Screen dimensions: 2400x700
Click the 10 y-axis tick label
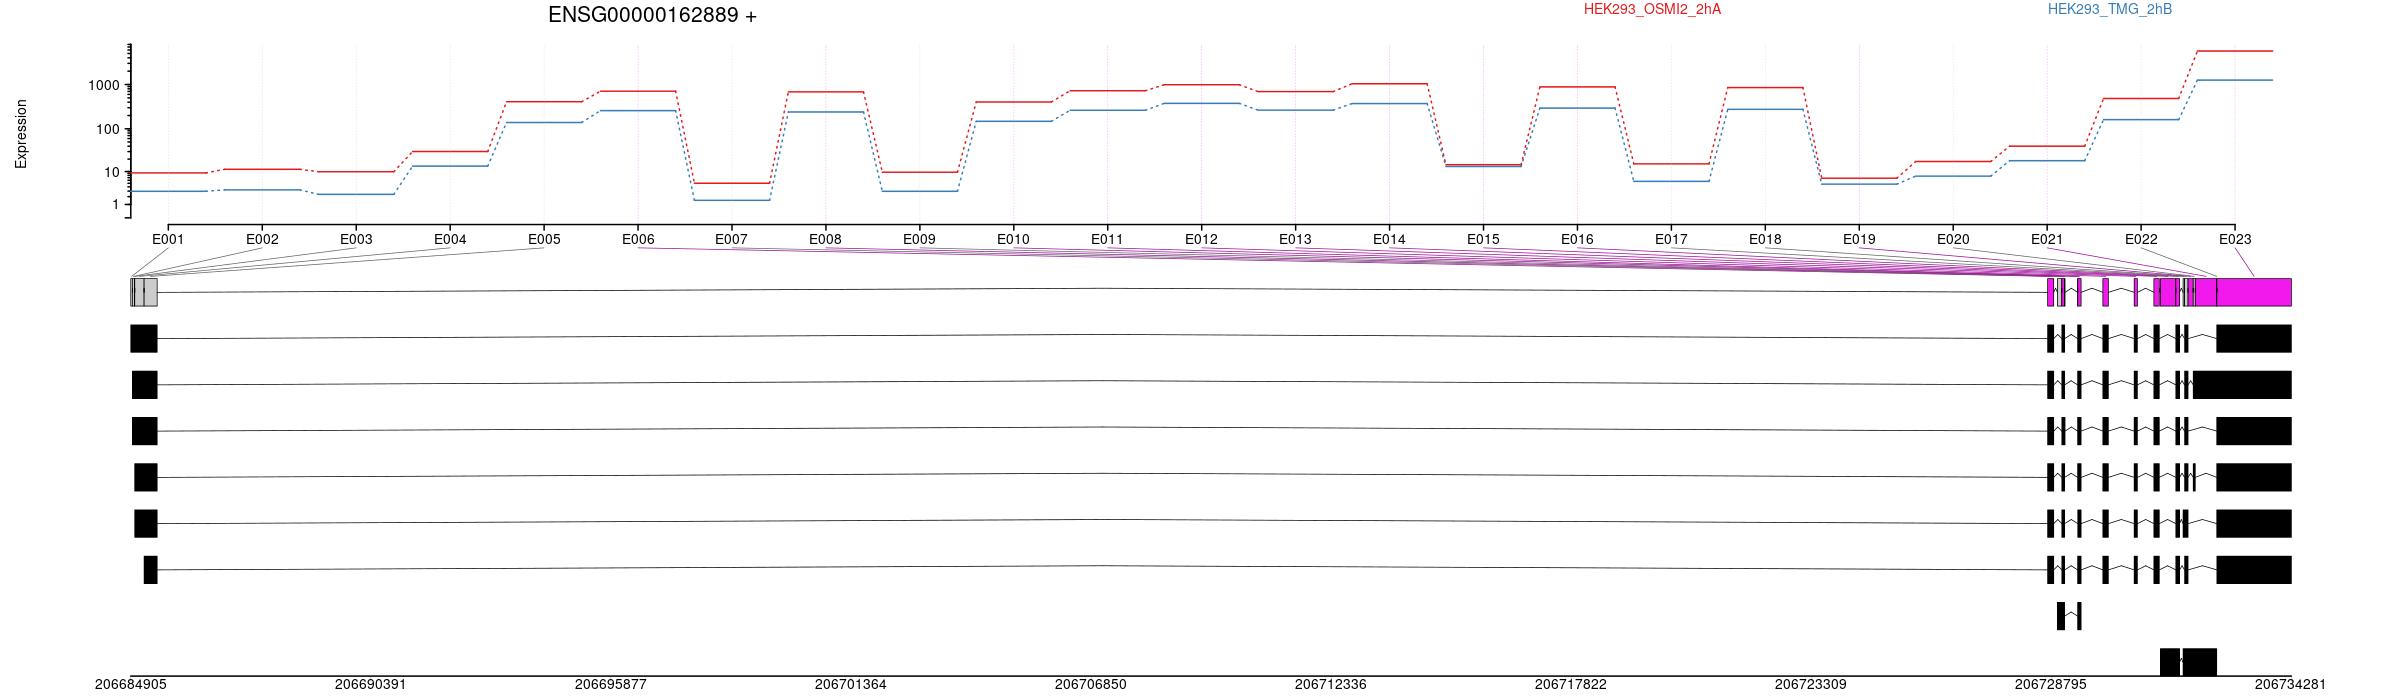point(112,173)
